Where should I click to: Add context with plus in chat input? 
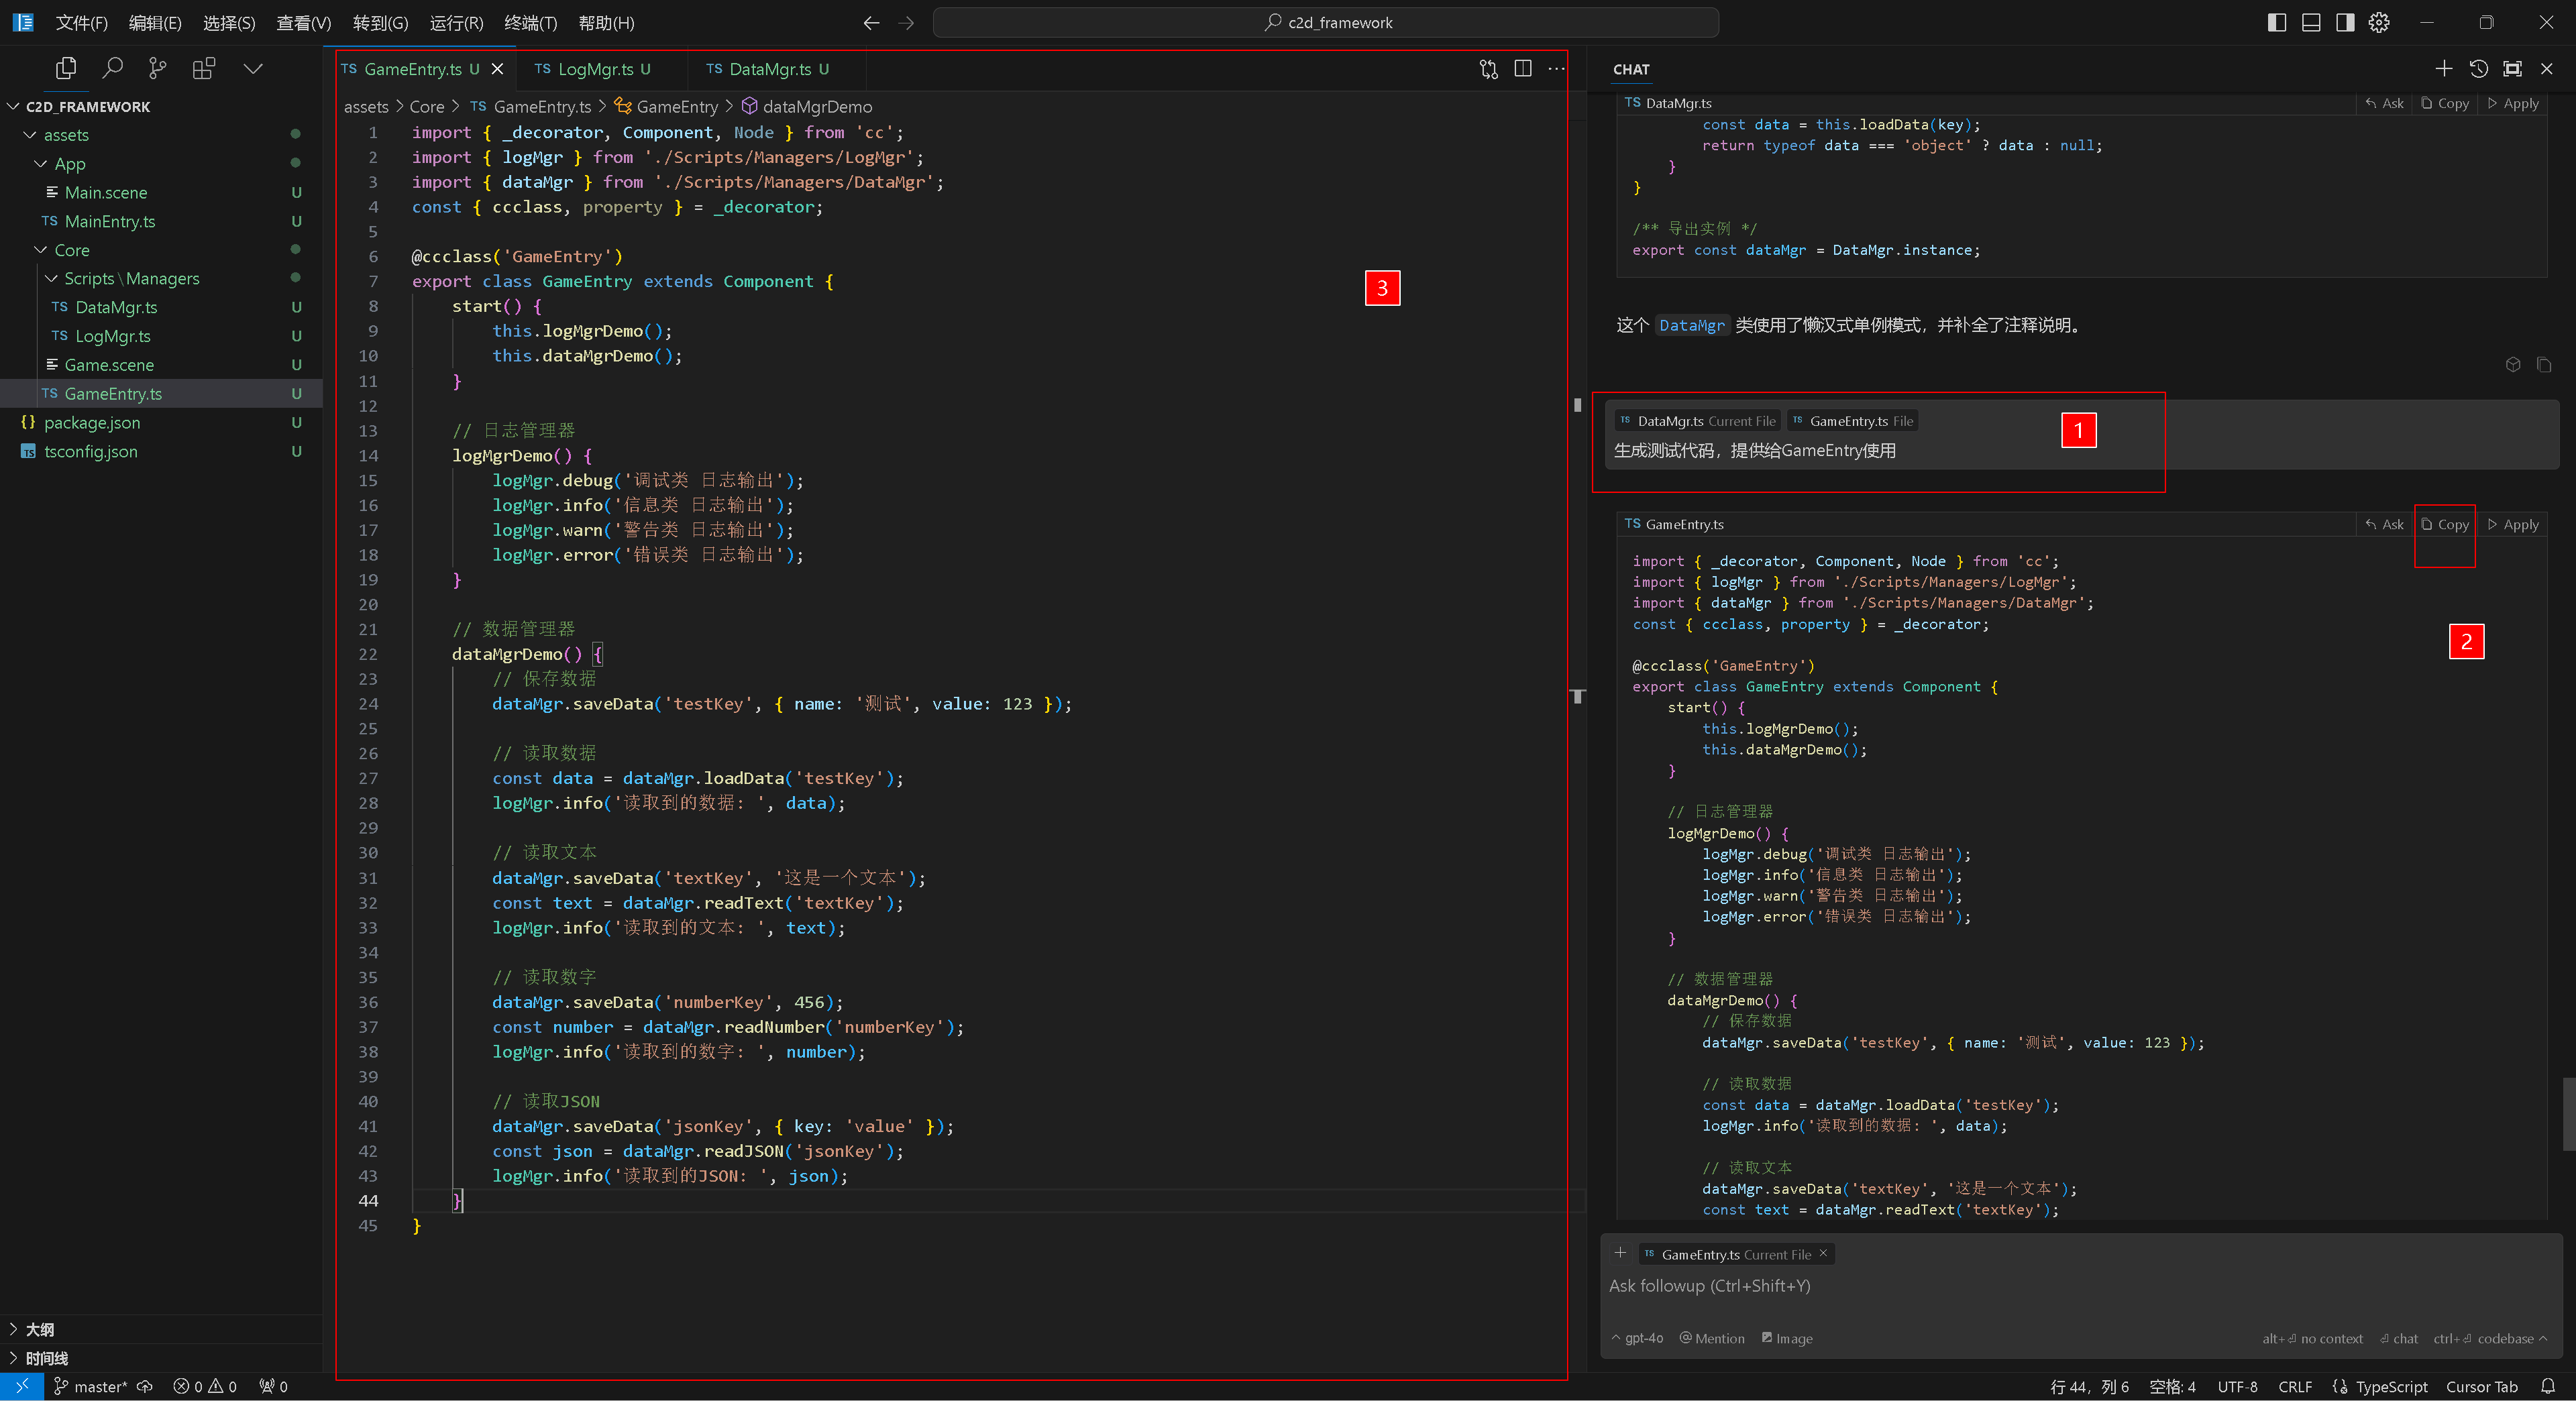(x=1620, y=1253)
